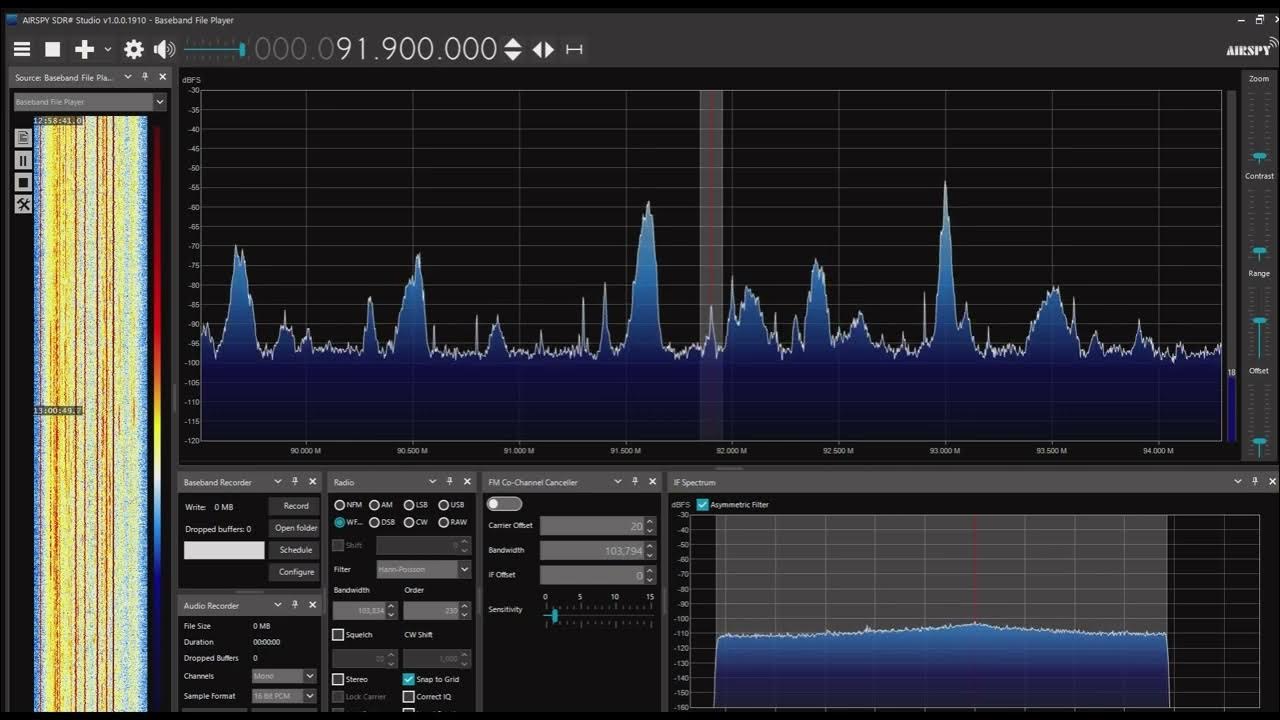Adjust the Sensitivity slider

click(x=598, y=616)
